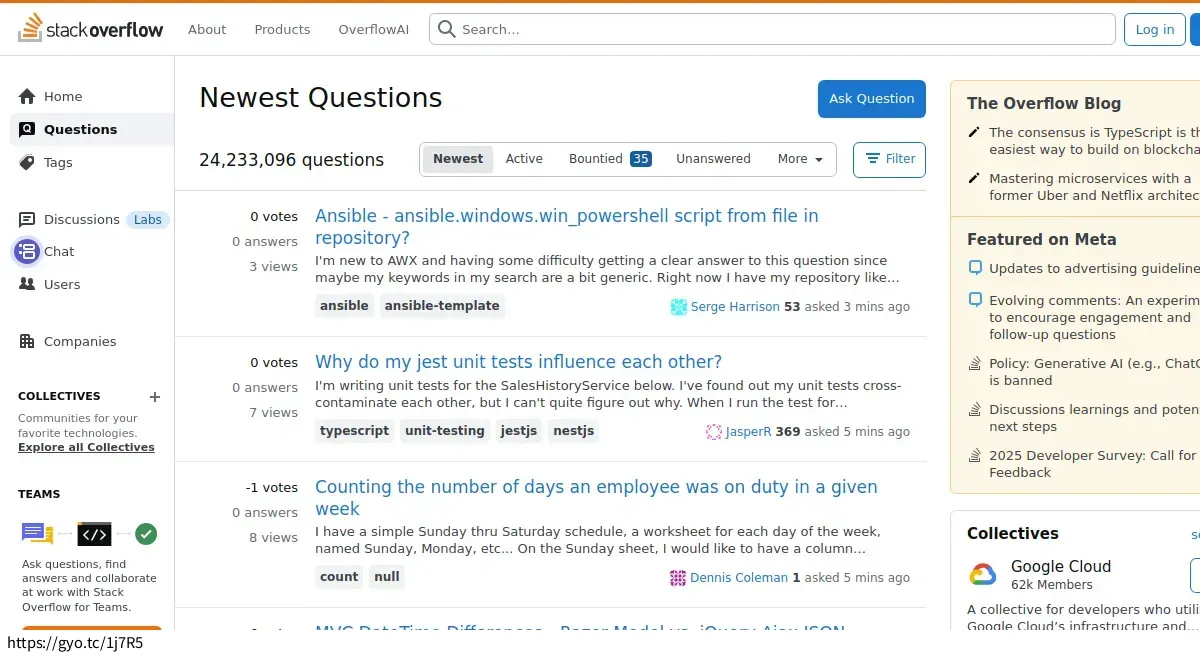Click the Labs badge next to Discussions
The image size is (1200, 653).
(147, 219)
